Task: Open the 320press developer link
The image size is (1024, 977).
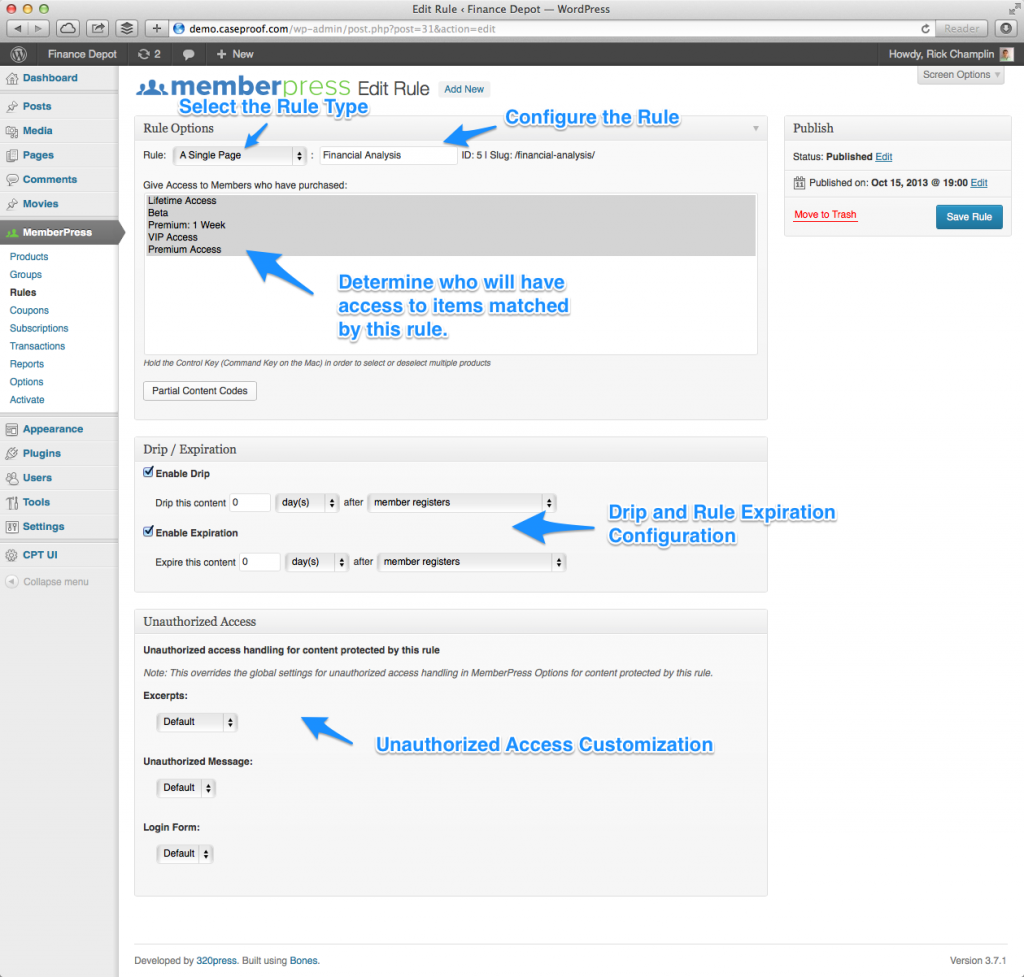Action: (216, 961)
